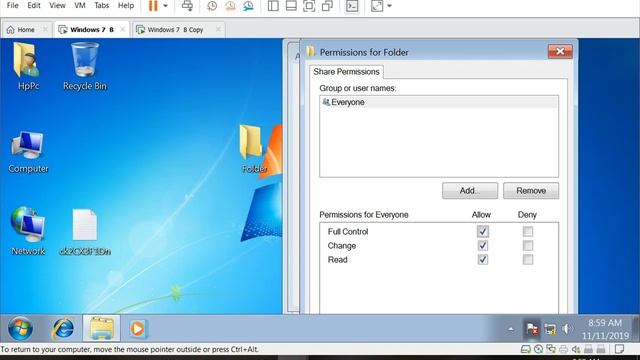Toggle Allow for Change permission
The width and height of the screenshot is (640, 360).
point(482,245)
